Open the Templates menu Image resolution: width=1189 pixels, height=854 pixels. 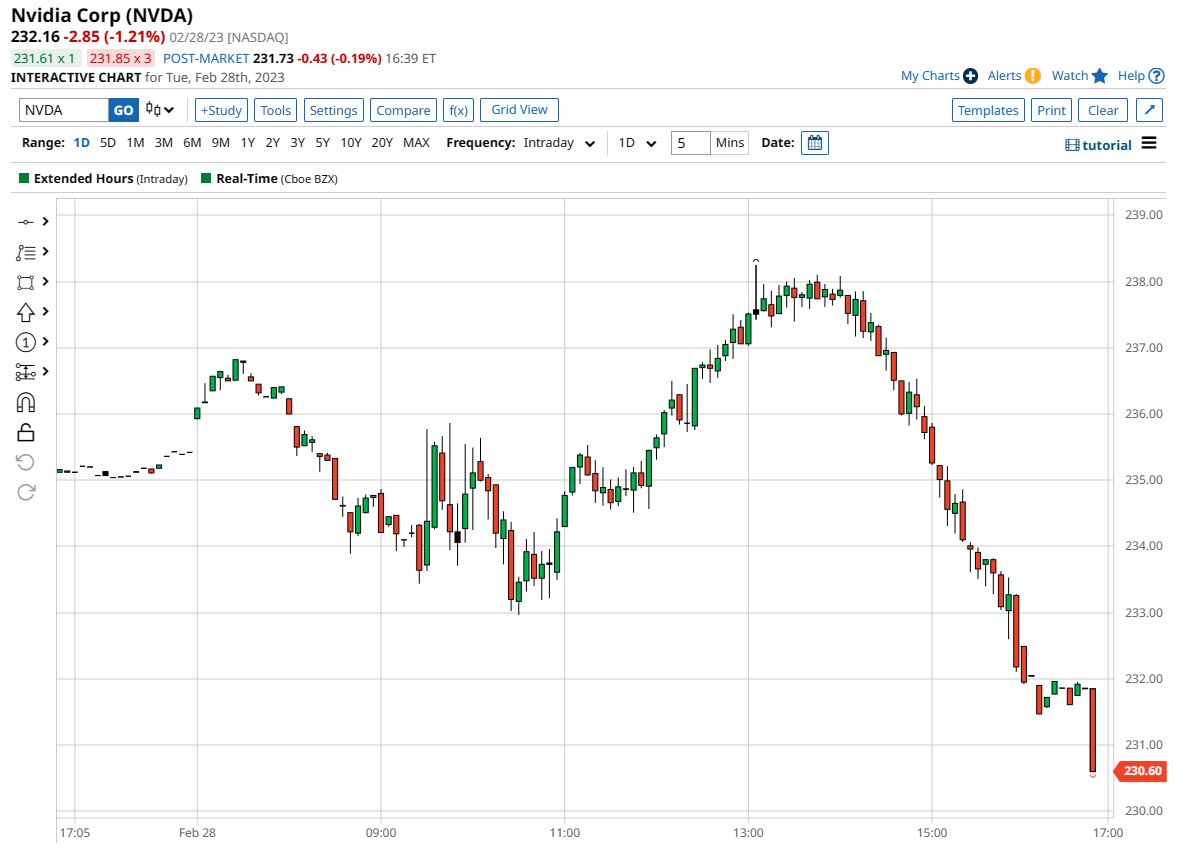(988, 110)
